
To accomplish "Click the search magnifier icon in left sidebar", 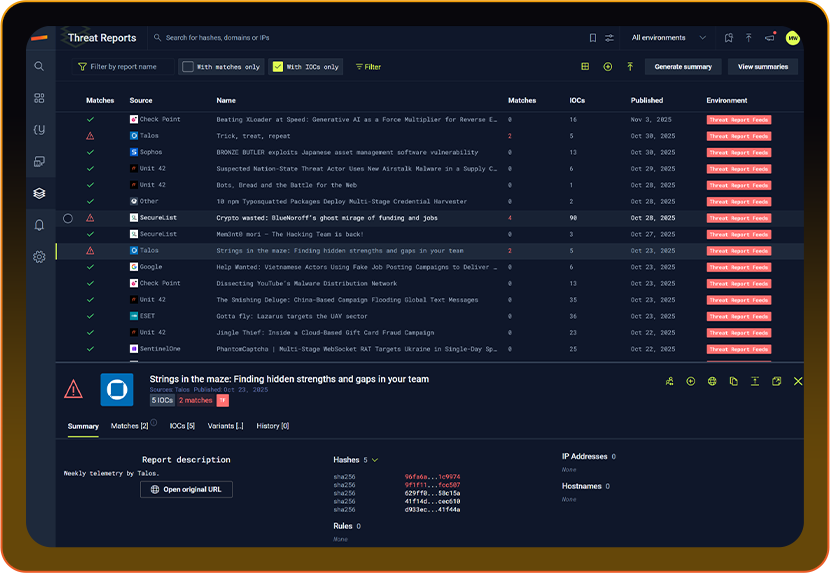I will pyautogui.click(x=39, y=66).
